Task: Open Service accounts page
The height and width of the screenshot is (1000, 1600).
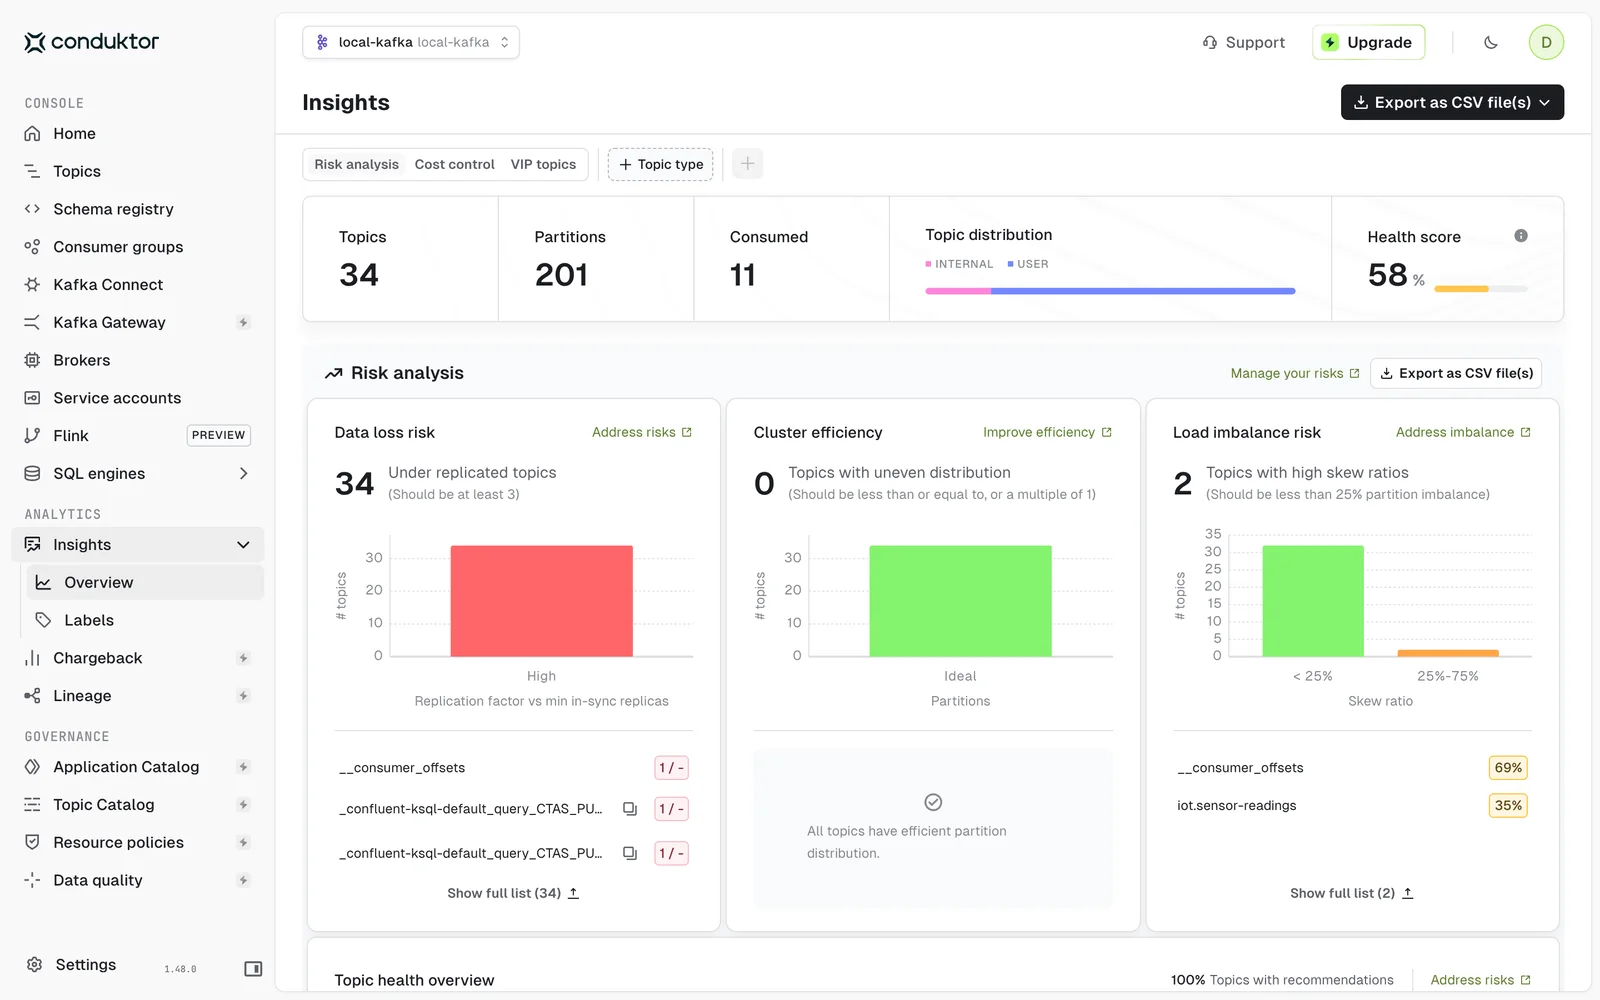Action: 138,398
